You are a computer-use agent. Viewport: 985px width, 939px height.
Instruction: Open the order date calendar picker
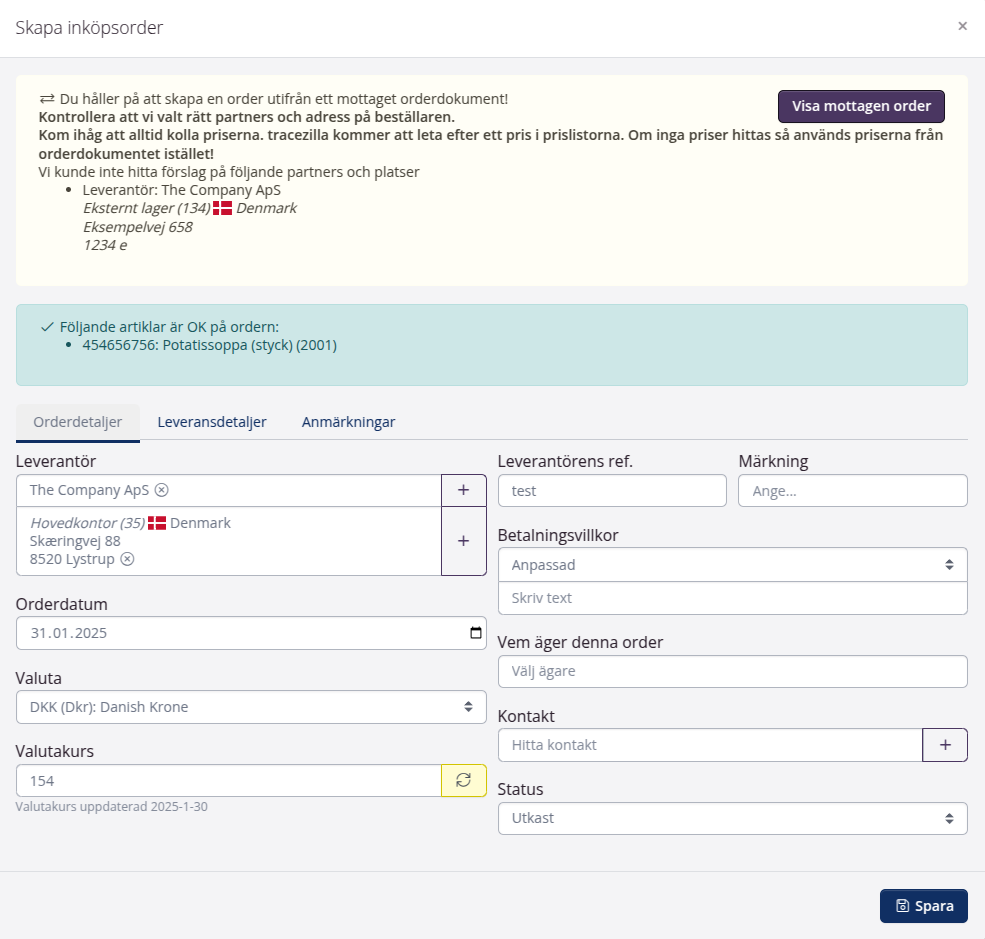click(474, 633)
